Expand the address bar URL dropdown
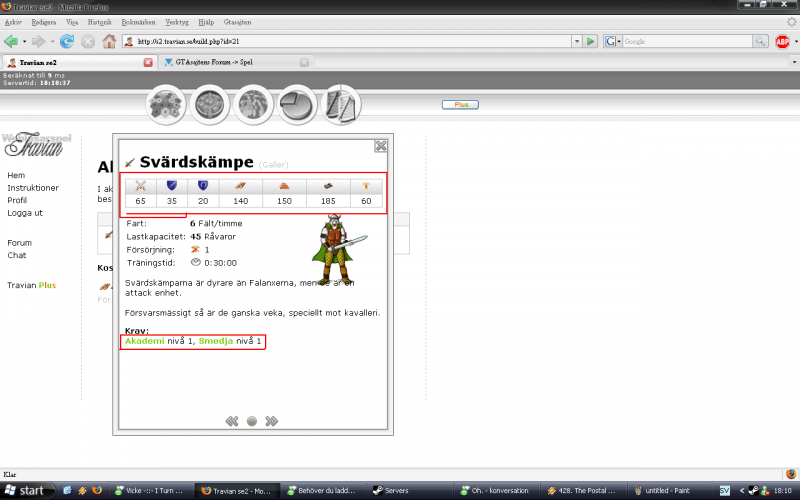The image size is (800, 500). [x=577, y=41]
